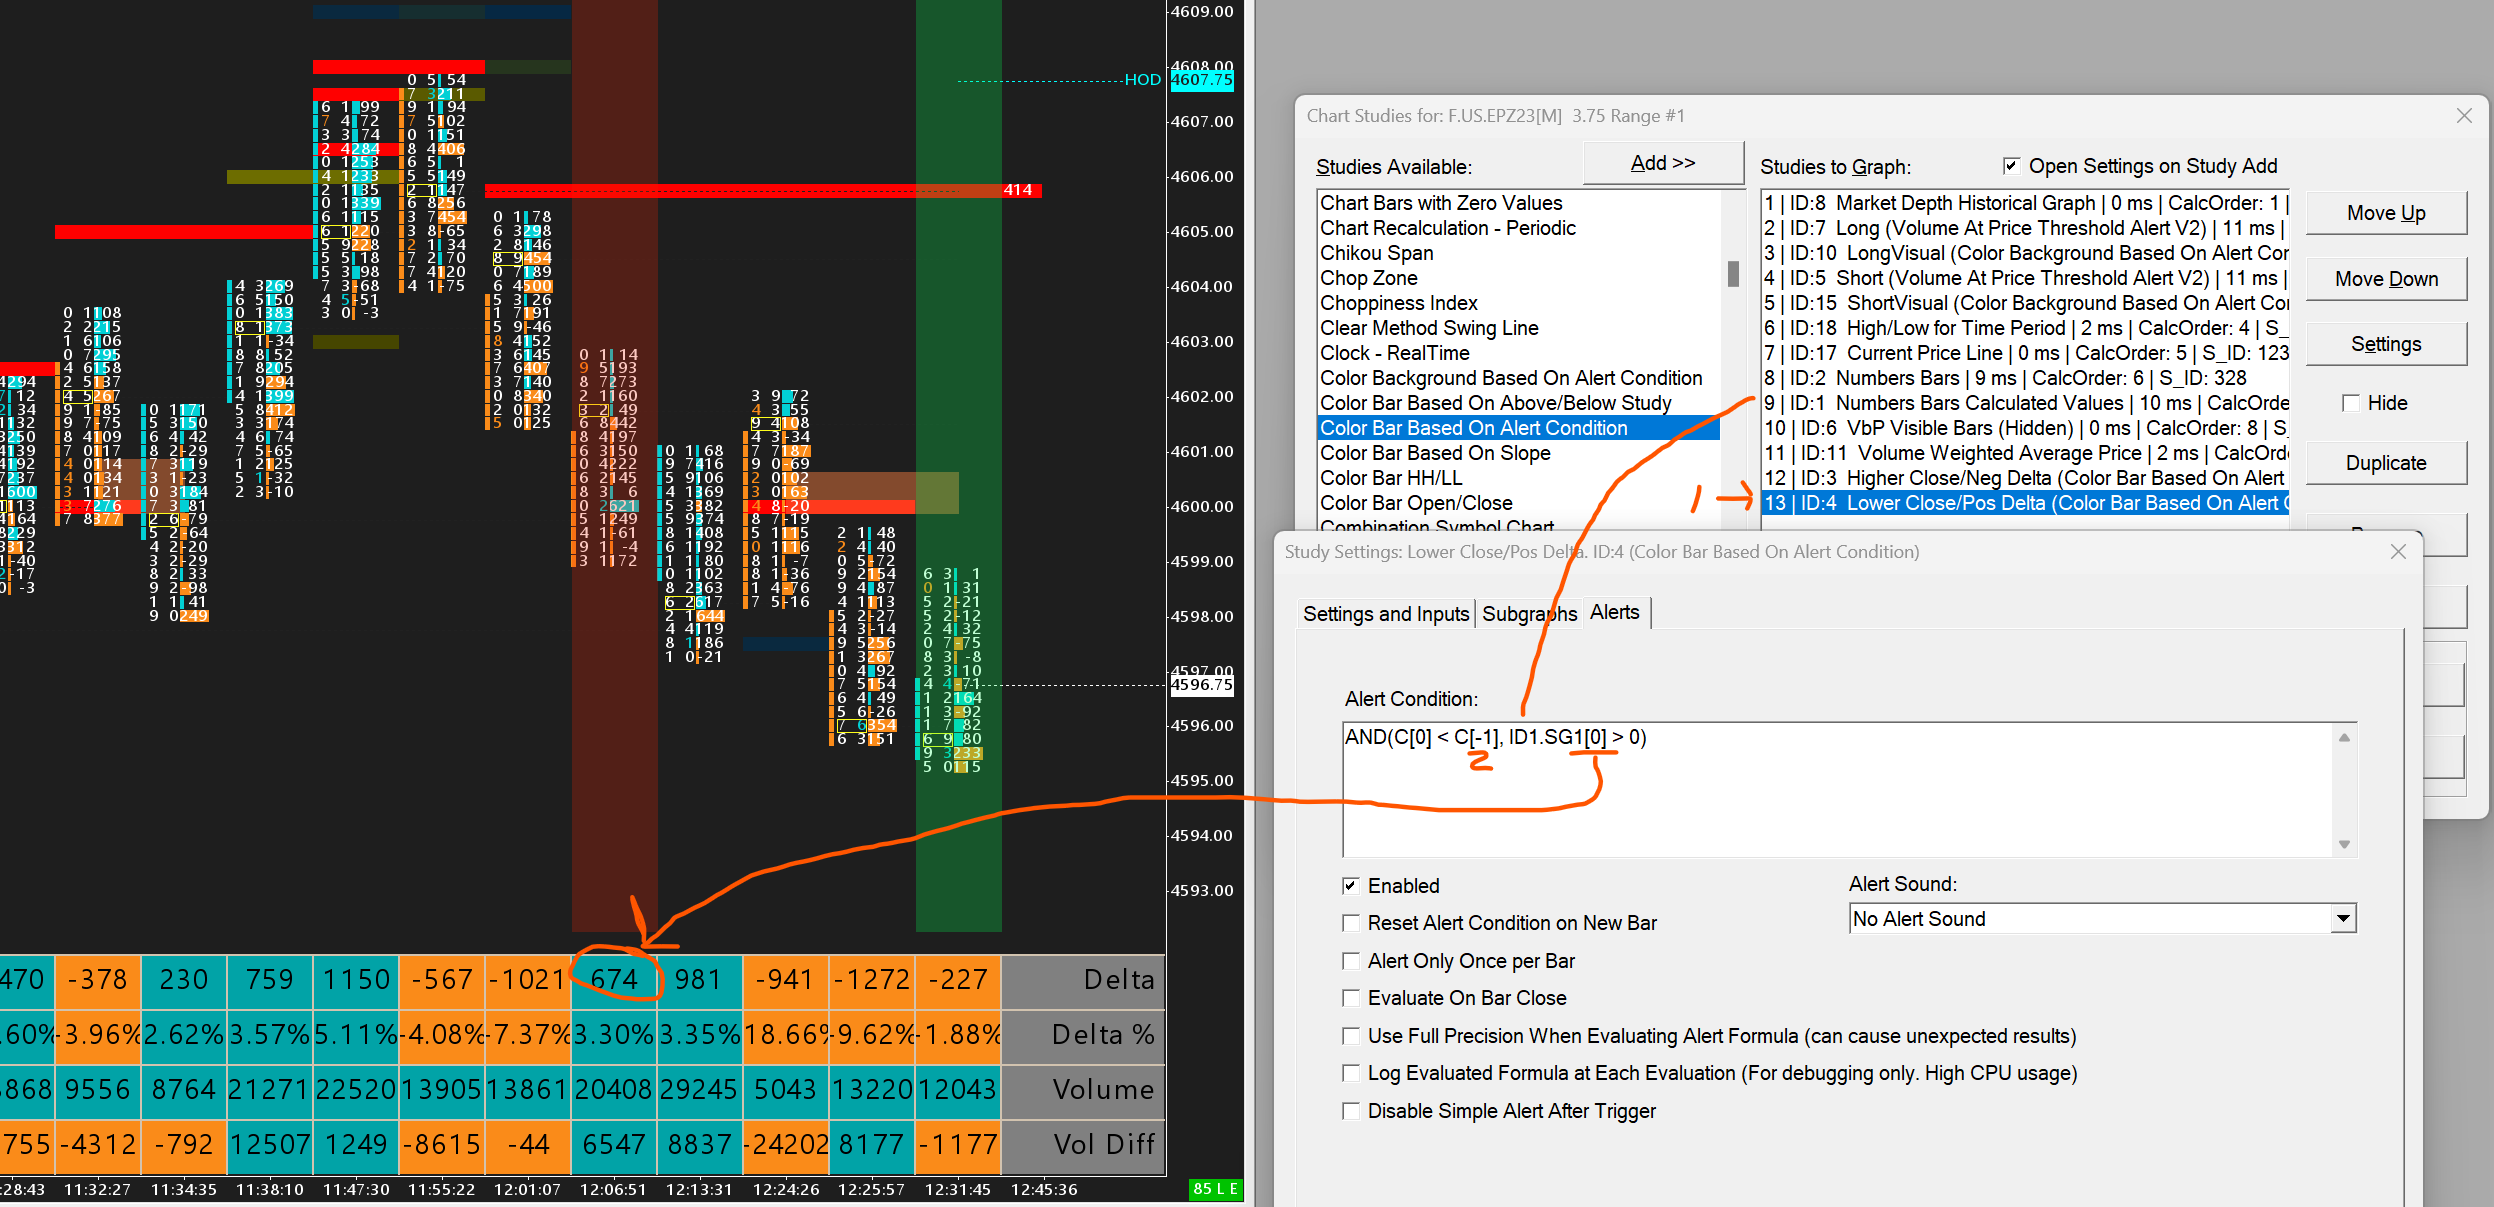The image size is (2494, 1207).
Task: Check the Hide study checkbox
Action: click(2351, 403)
